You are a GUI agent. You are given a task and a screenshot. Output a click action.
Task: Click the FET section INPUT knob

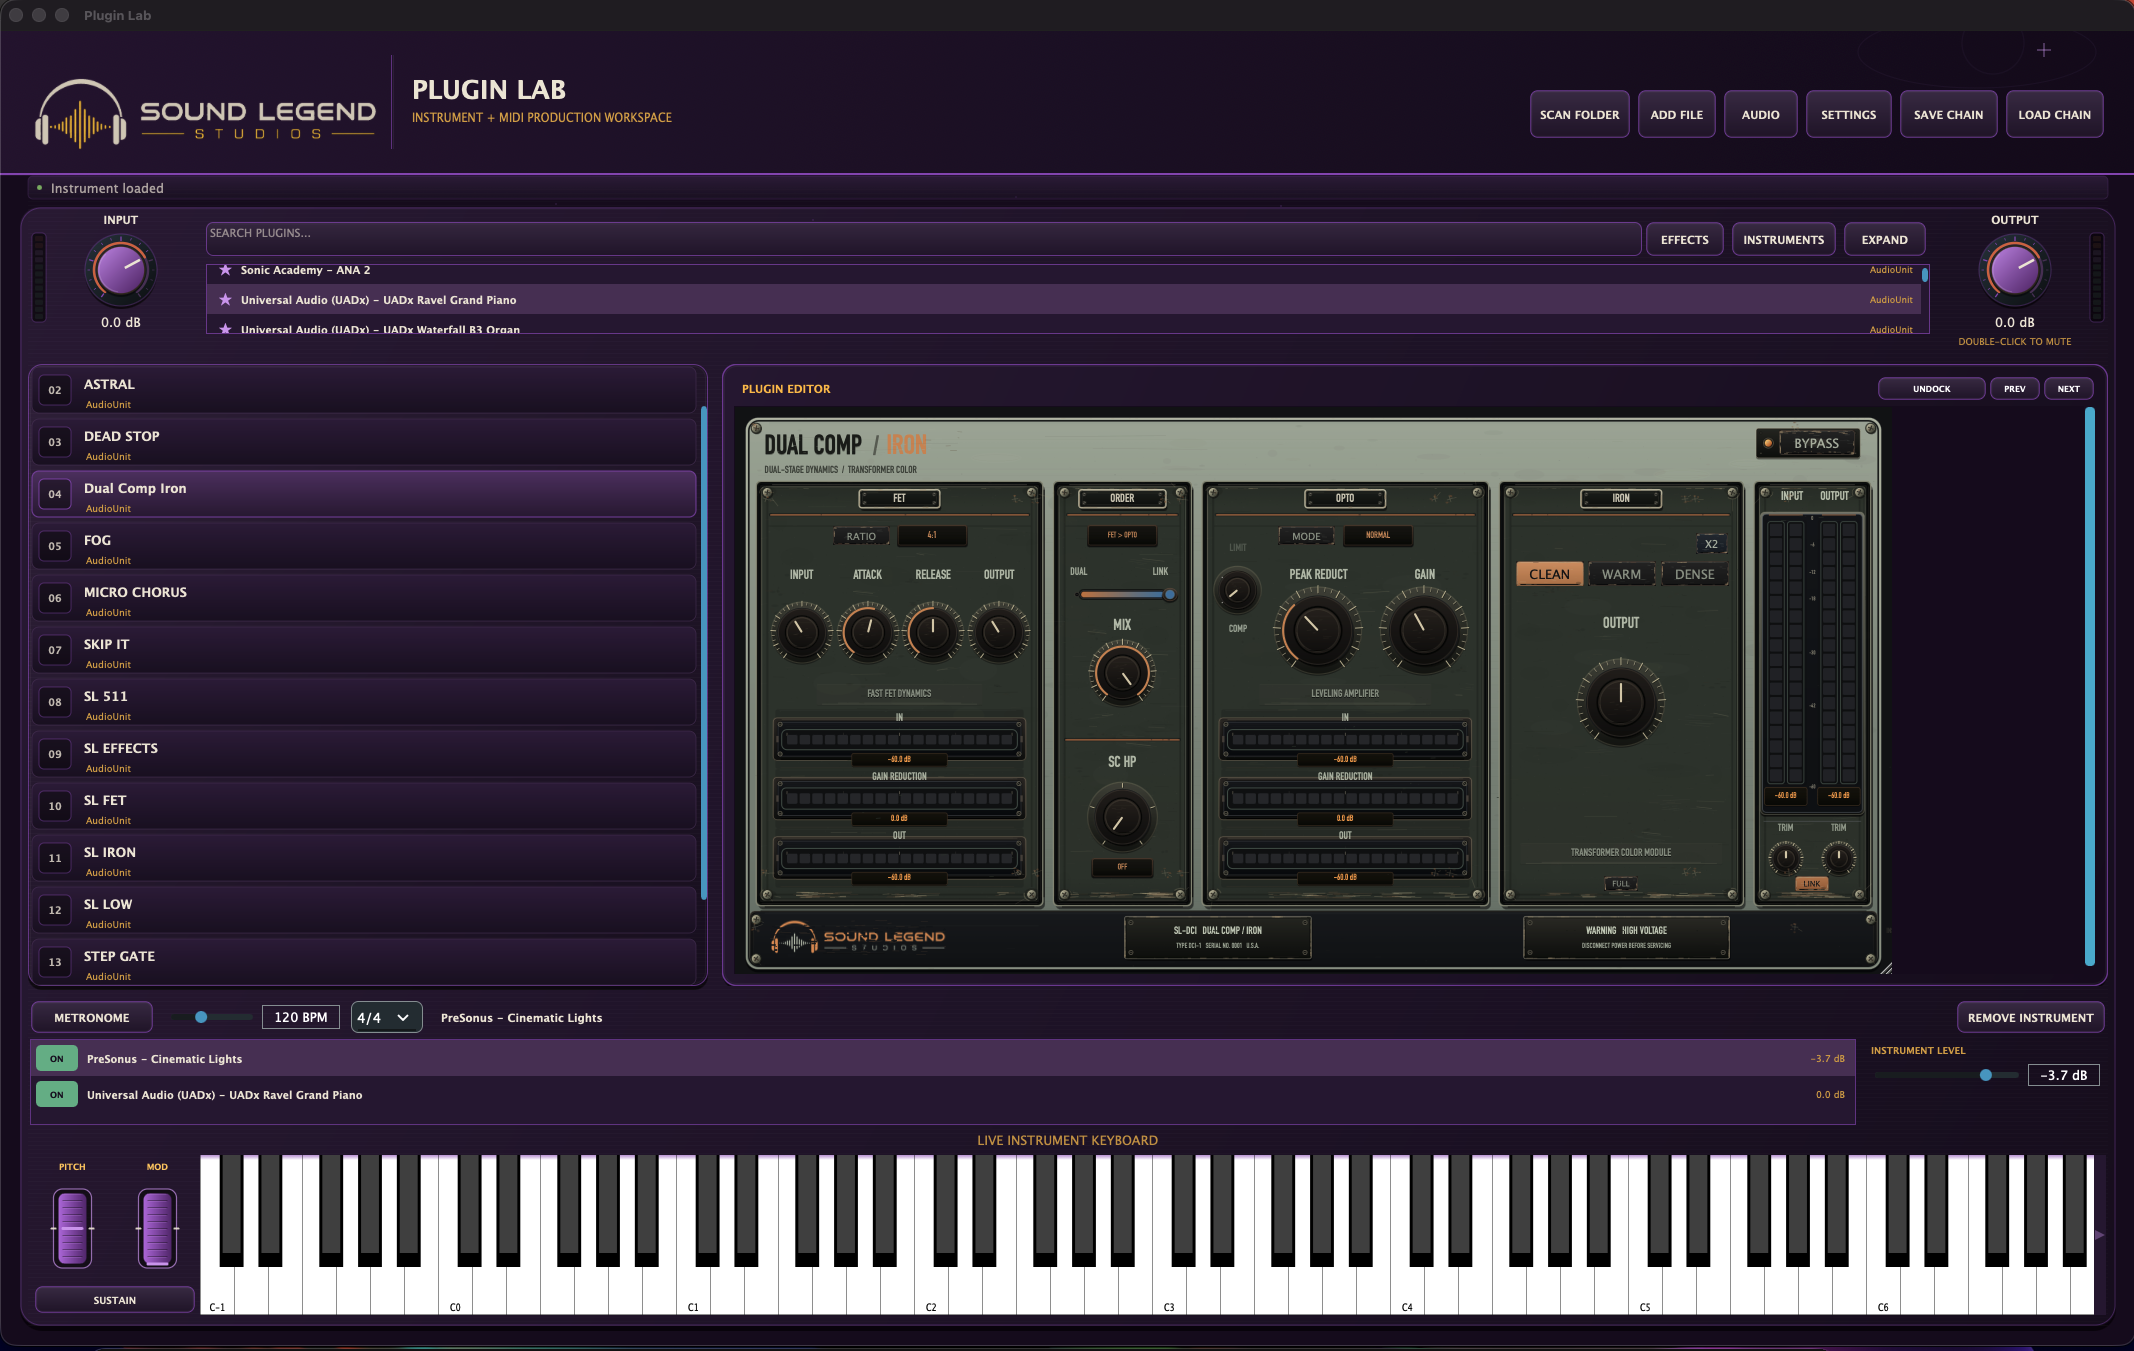click(801, 631)
